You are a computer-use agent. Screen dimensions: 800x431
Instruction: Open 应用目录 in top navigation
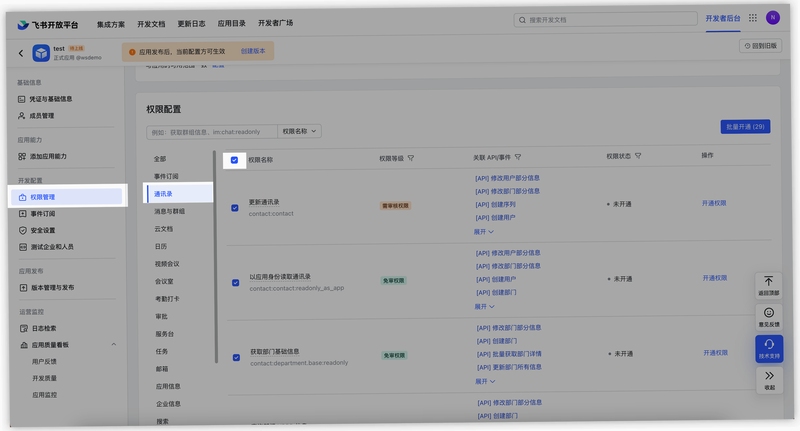pyautogui.click(x=232, y=23)
